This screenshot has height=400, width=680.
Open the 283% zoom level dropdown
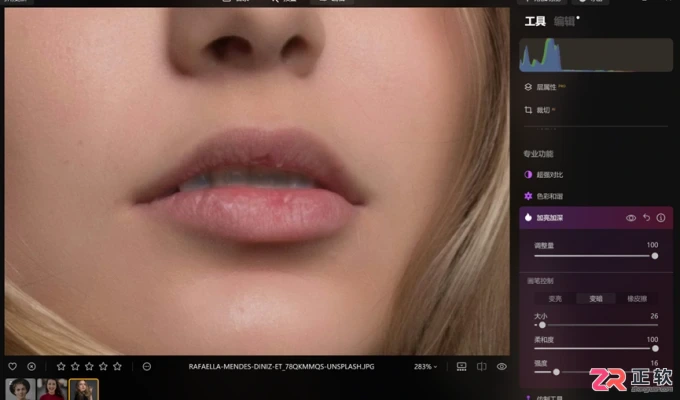click(425, 367)
